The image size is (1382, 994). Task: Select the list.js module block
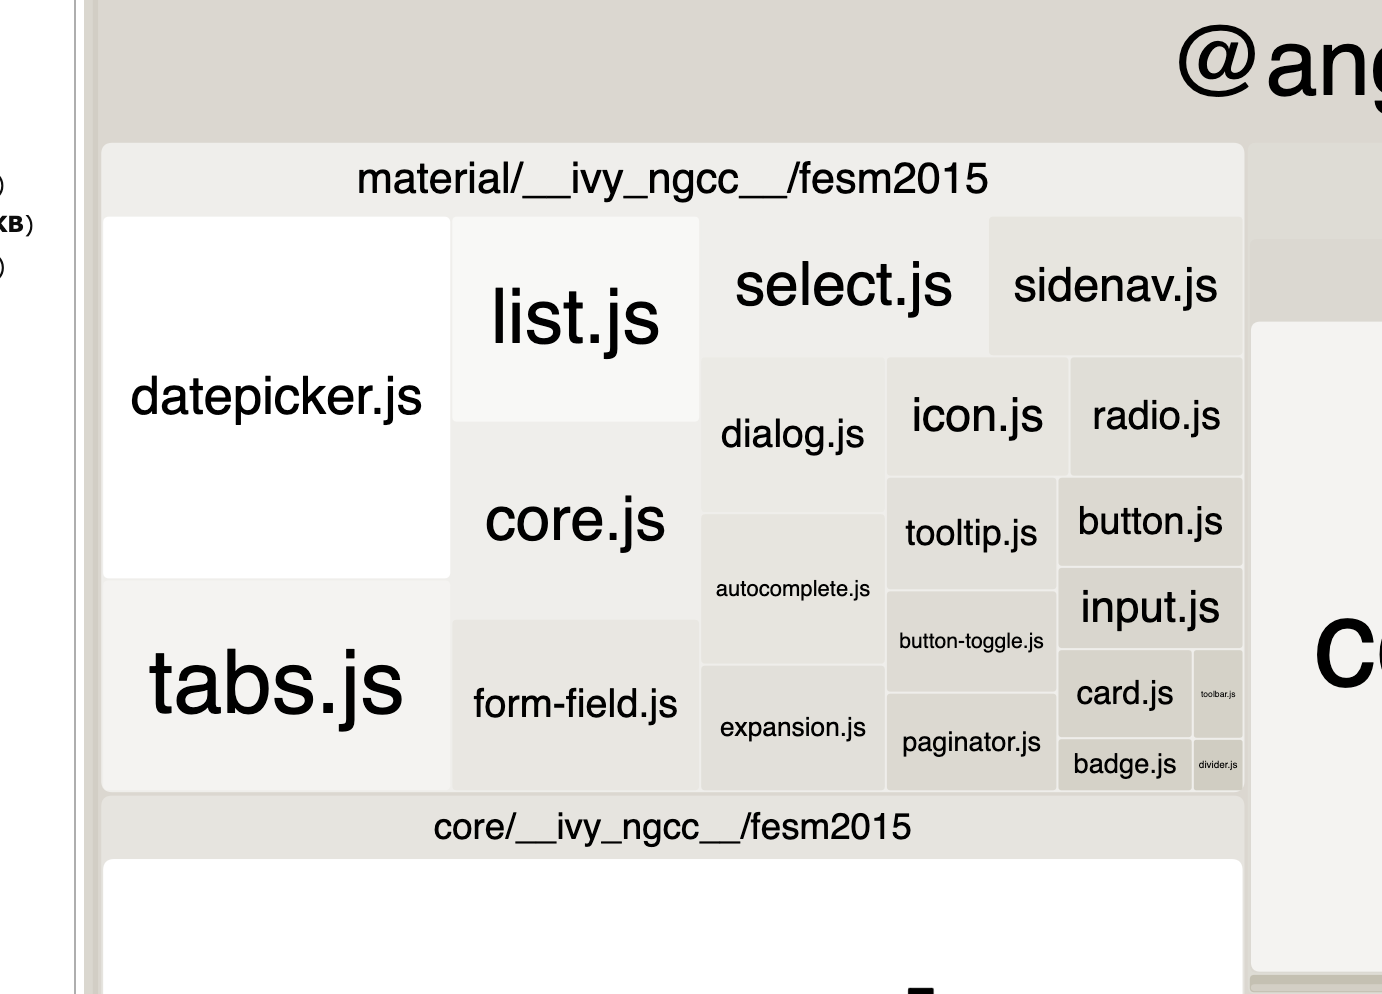575,318
